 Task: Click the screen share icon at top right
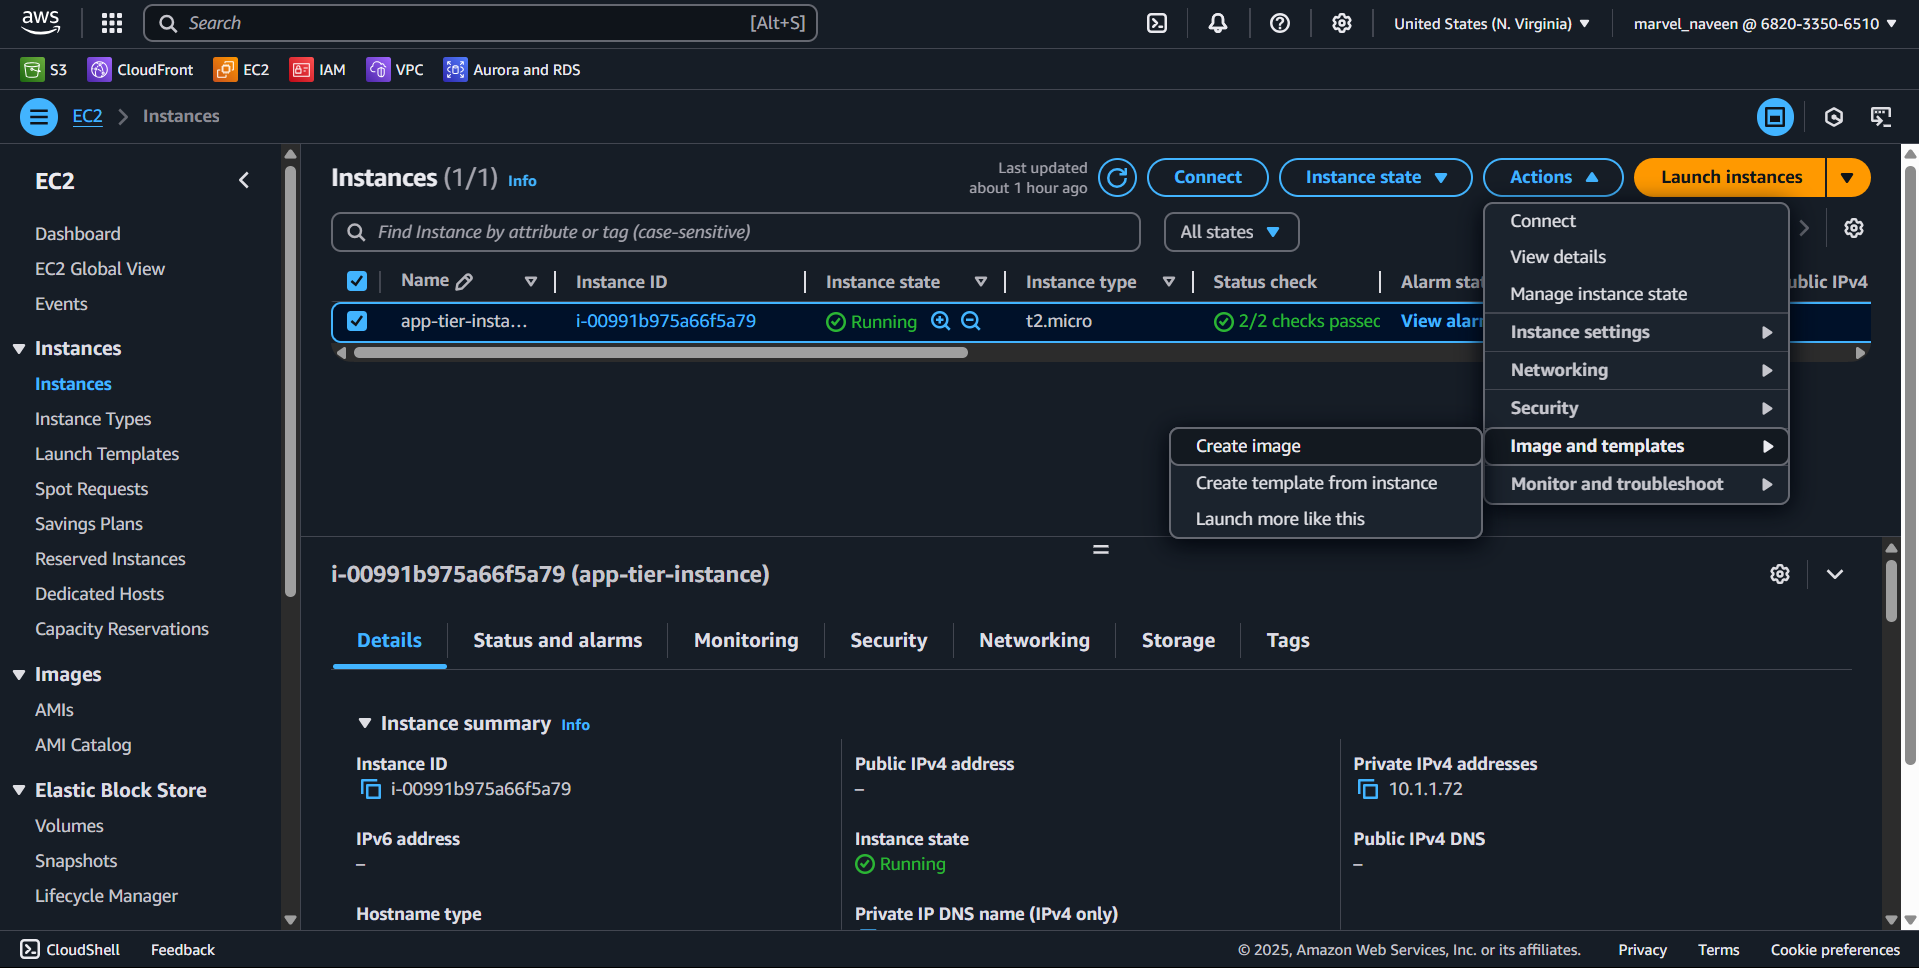point(1881,117)
